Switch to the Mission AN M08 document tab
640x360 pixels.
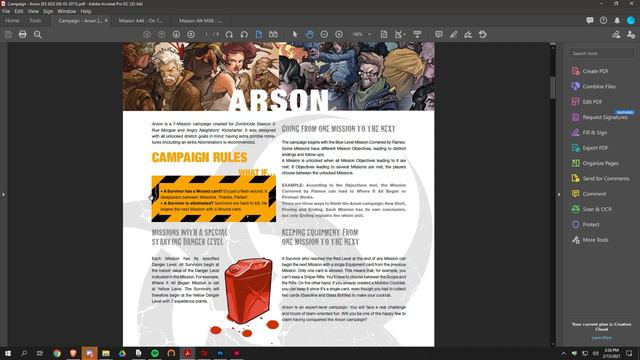pos(200,20)
